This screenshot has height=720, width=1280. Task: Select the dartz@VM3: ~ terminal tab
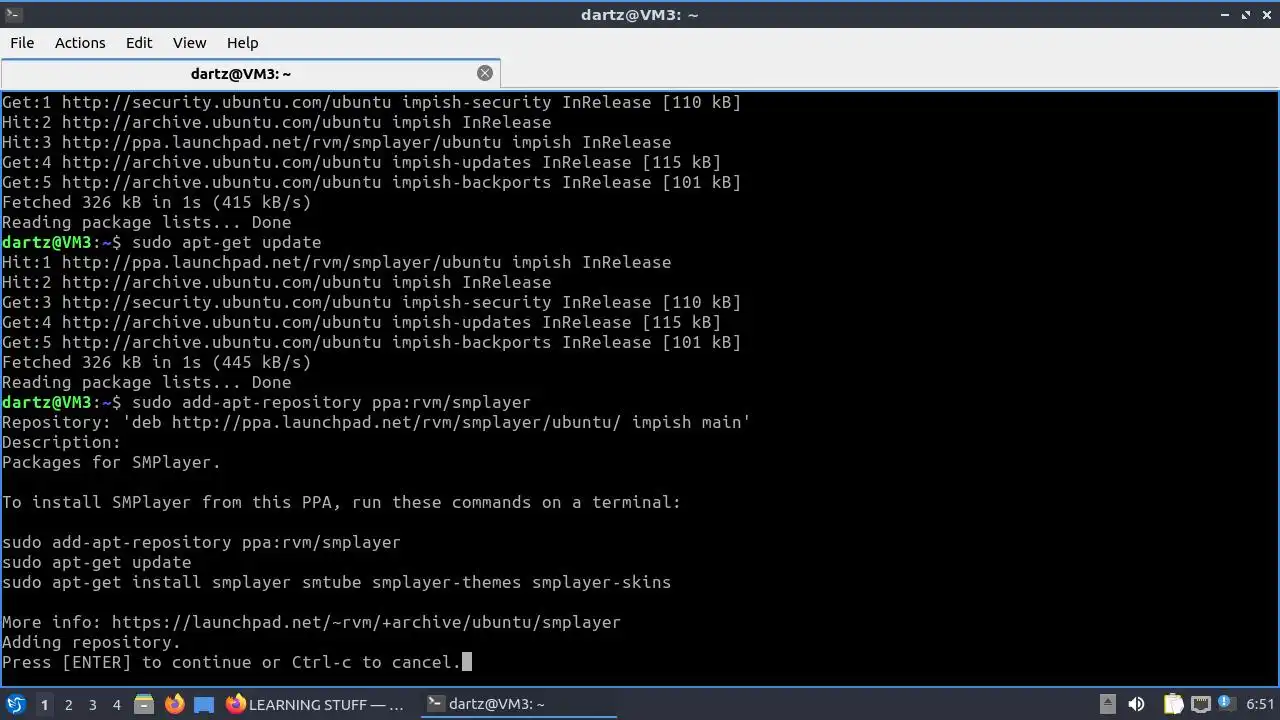click(250, 74)
